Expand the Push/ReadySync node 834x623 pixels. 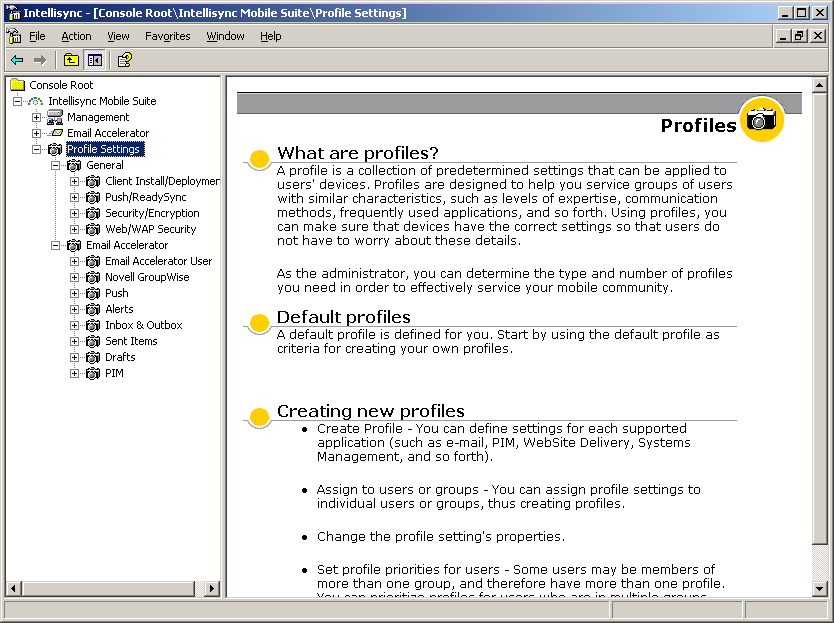click(x=74, y=197)
